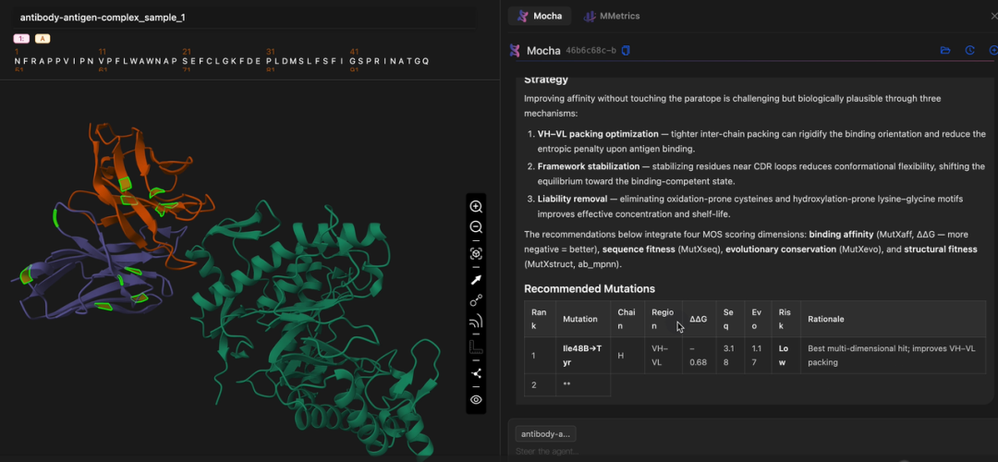Click the branching nodes icon in viewer toolbar
This screenshot has width=998, height=462.
[x=475, y=374]
